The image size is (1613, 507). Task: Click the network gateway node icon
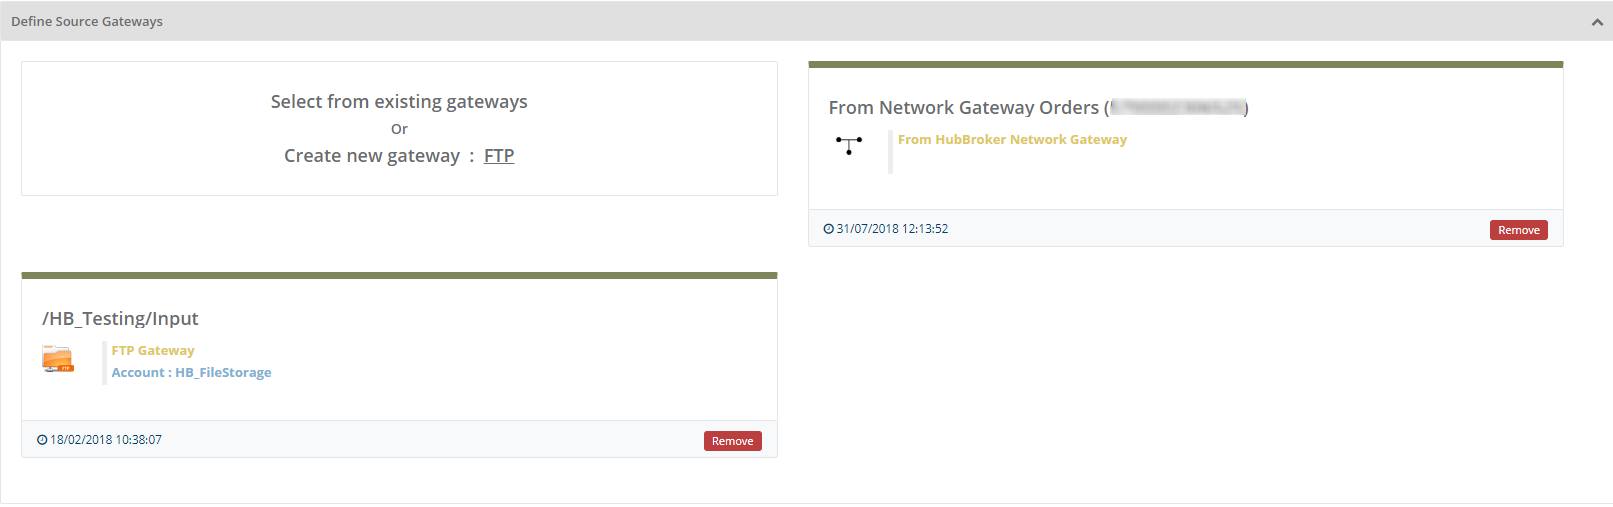pos(849,145)
